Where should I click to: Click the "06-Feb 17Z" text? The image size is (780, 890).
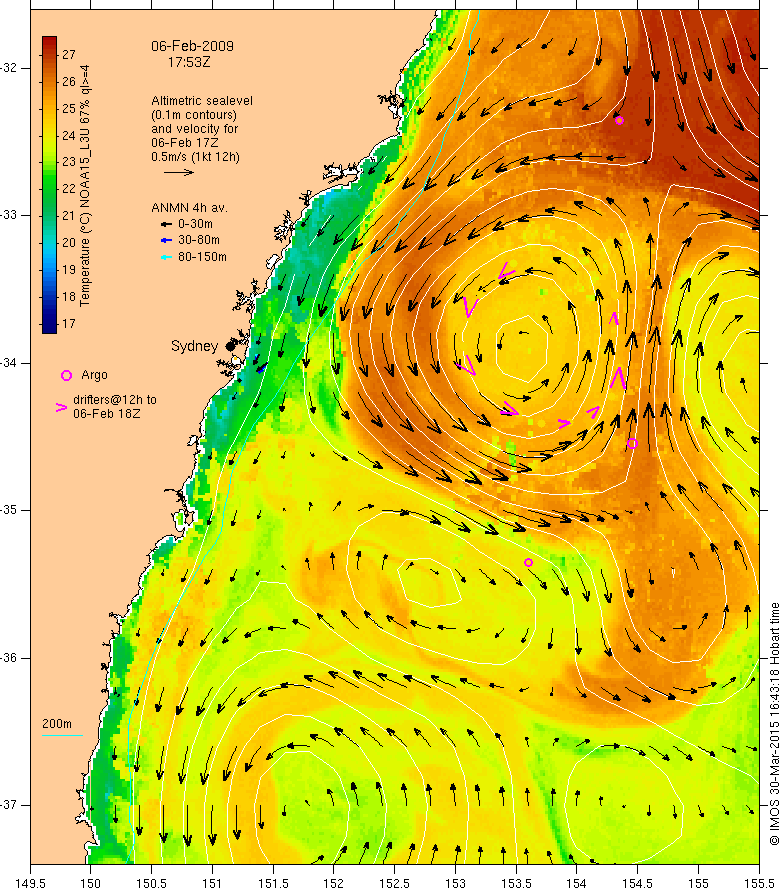click(x=184, y=143)
